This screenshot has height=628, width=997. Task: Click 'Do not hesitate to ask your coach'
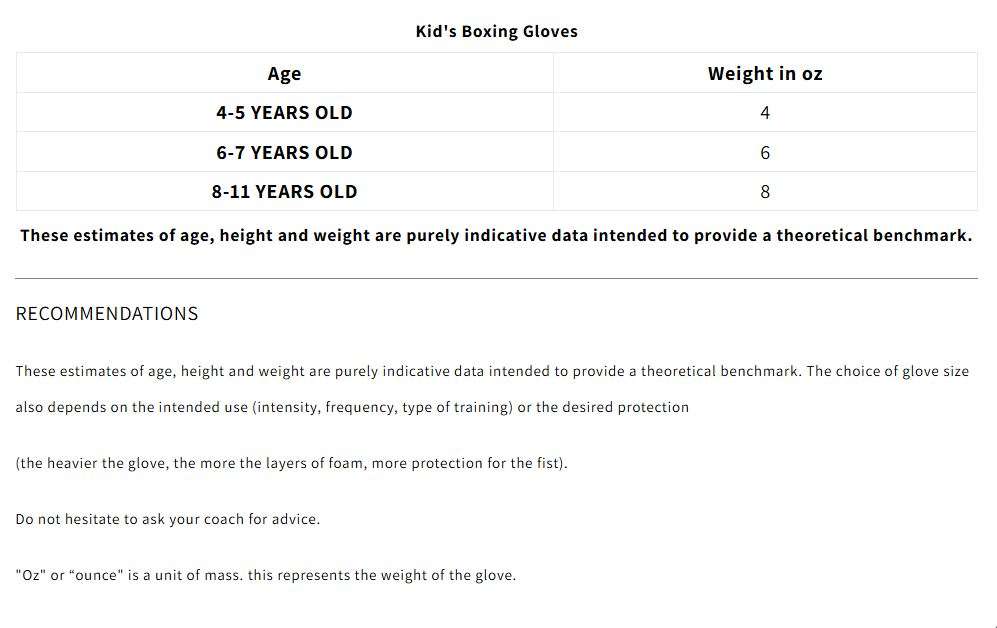(168, 519)
